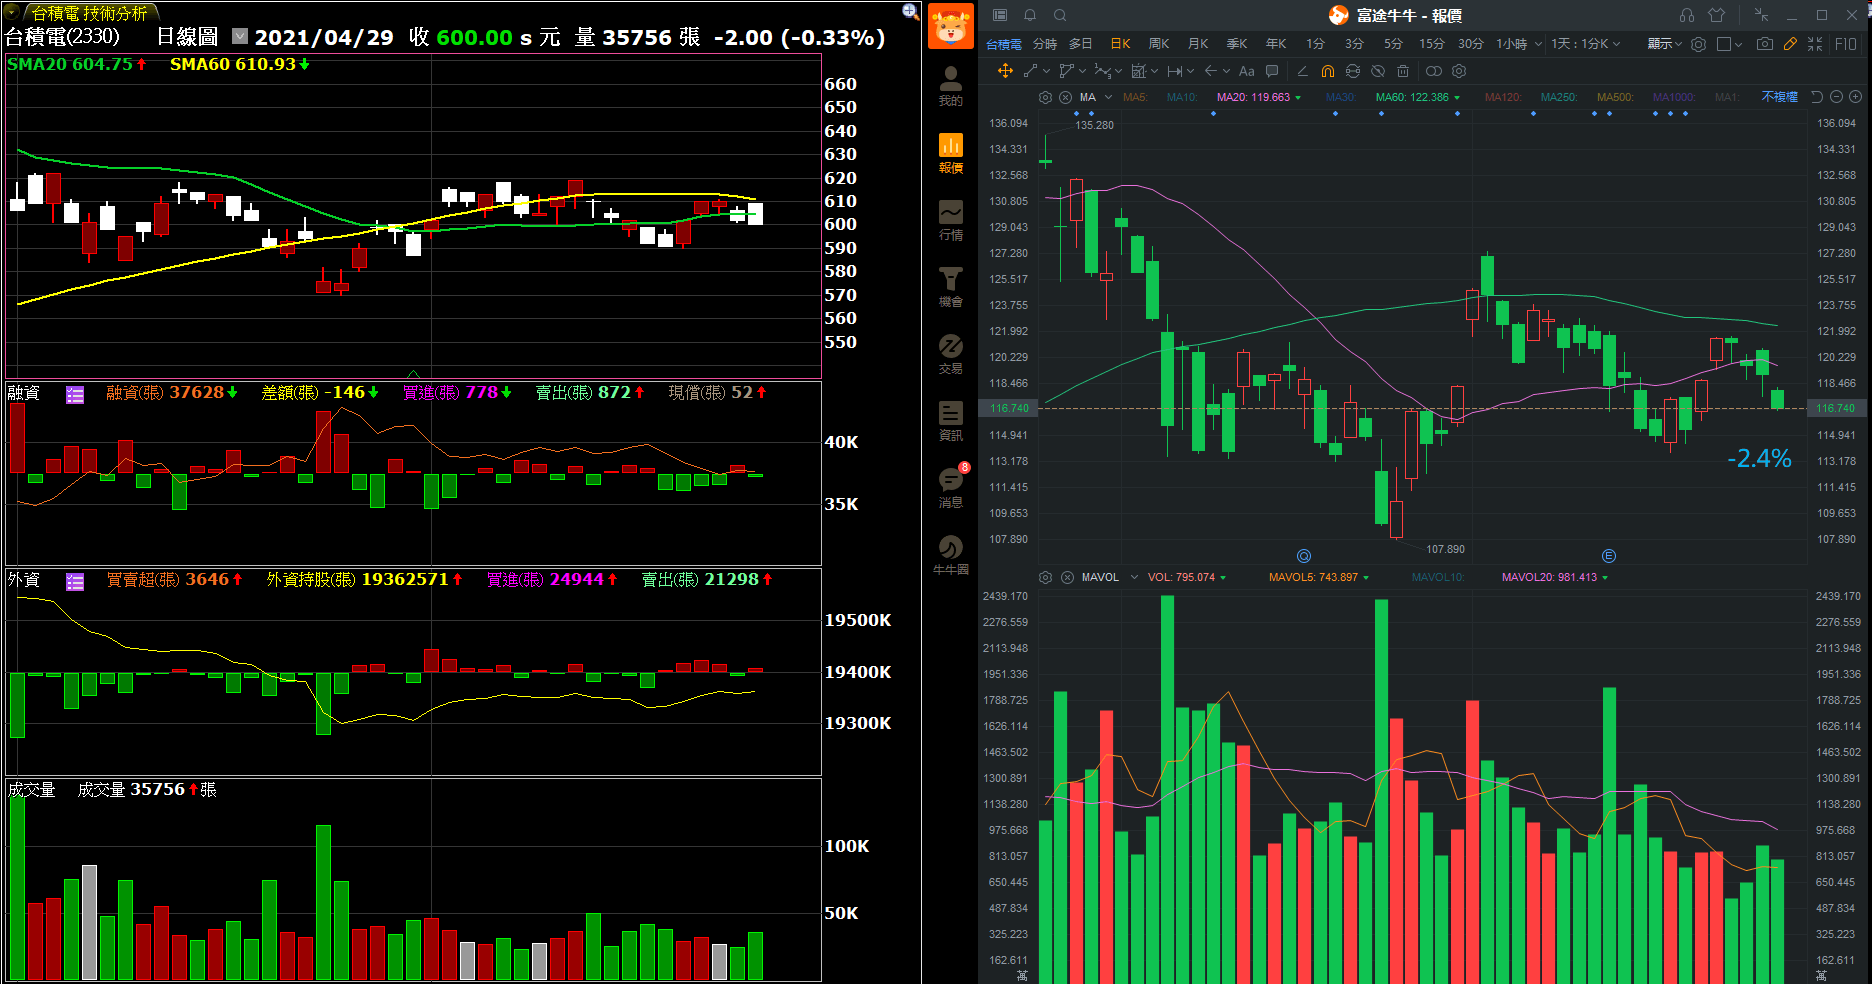The height and width of the screenshot is (984, 1872).
Task: Switch to 分時 intraday tab
Action: click(x=1045, y=44)
